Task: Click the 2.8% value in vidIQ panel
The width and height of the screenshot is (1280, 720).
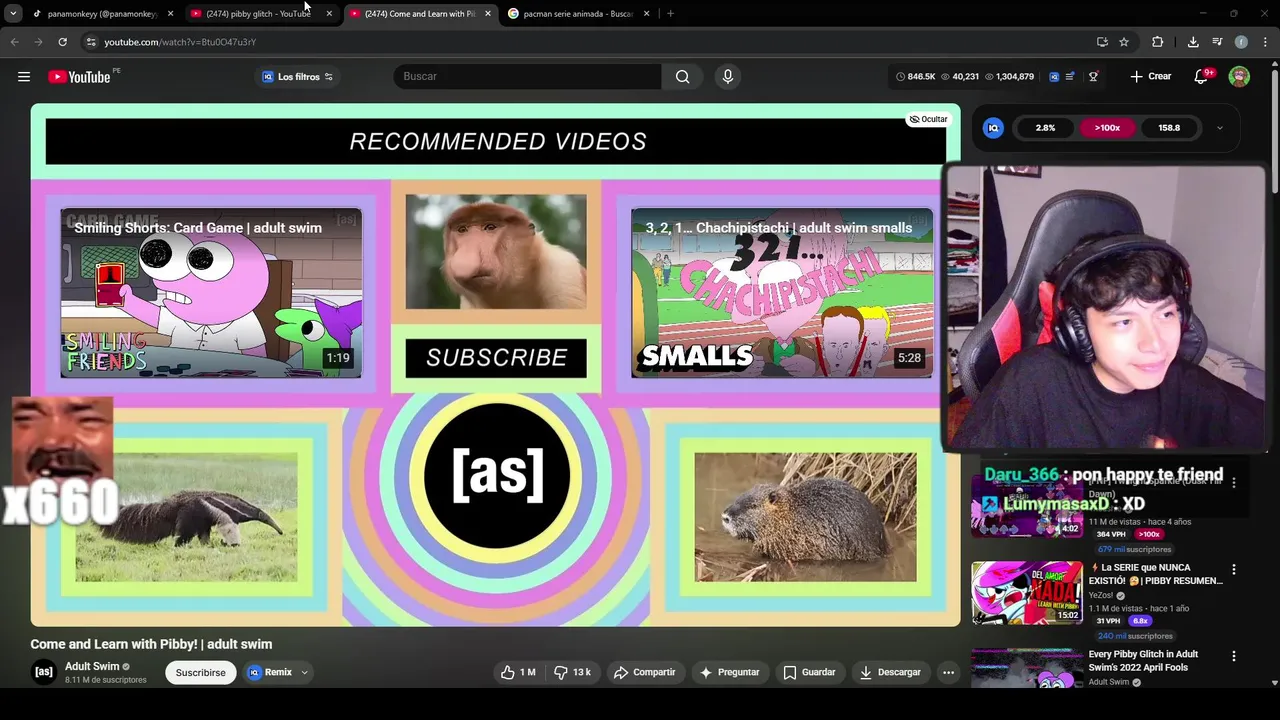Action: pos(1045,128)
